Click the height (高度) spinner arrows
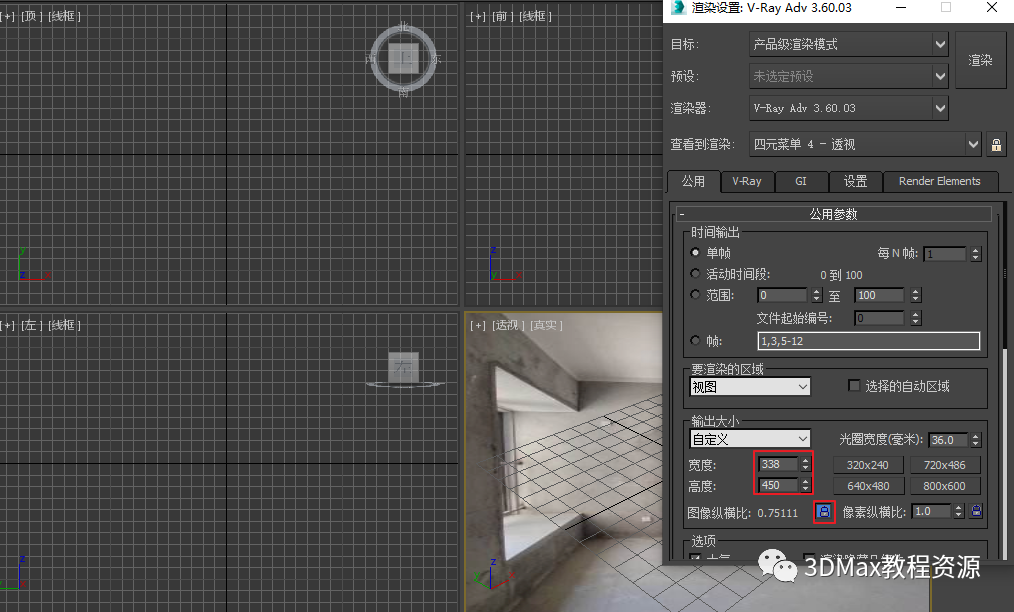This screenshot has width=1014, height=612. click(805, 485)
